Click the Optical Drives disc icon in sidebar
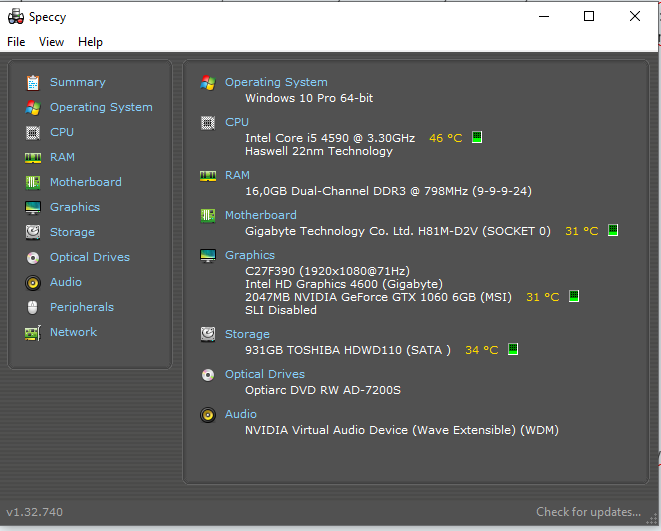This screenshot has height=531, width=661. pos(33,257)
